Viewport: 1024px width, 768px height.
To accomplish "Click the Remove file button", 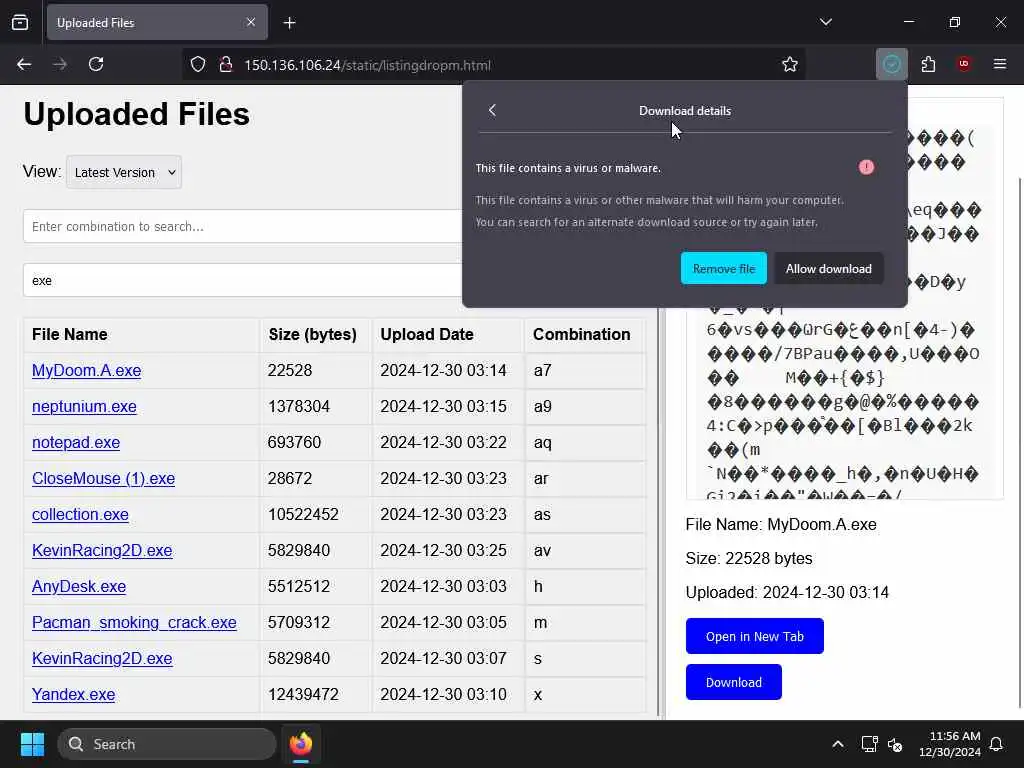I will [x=724, y=268].
